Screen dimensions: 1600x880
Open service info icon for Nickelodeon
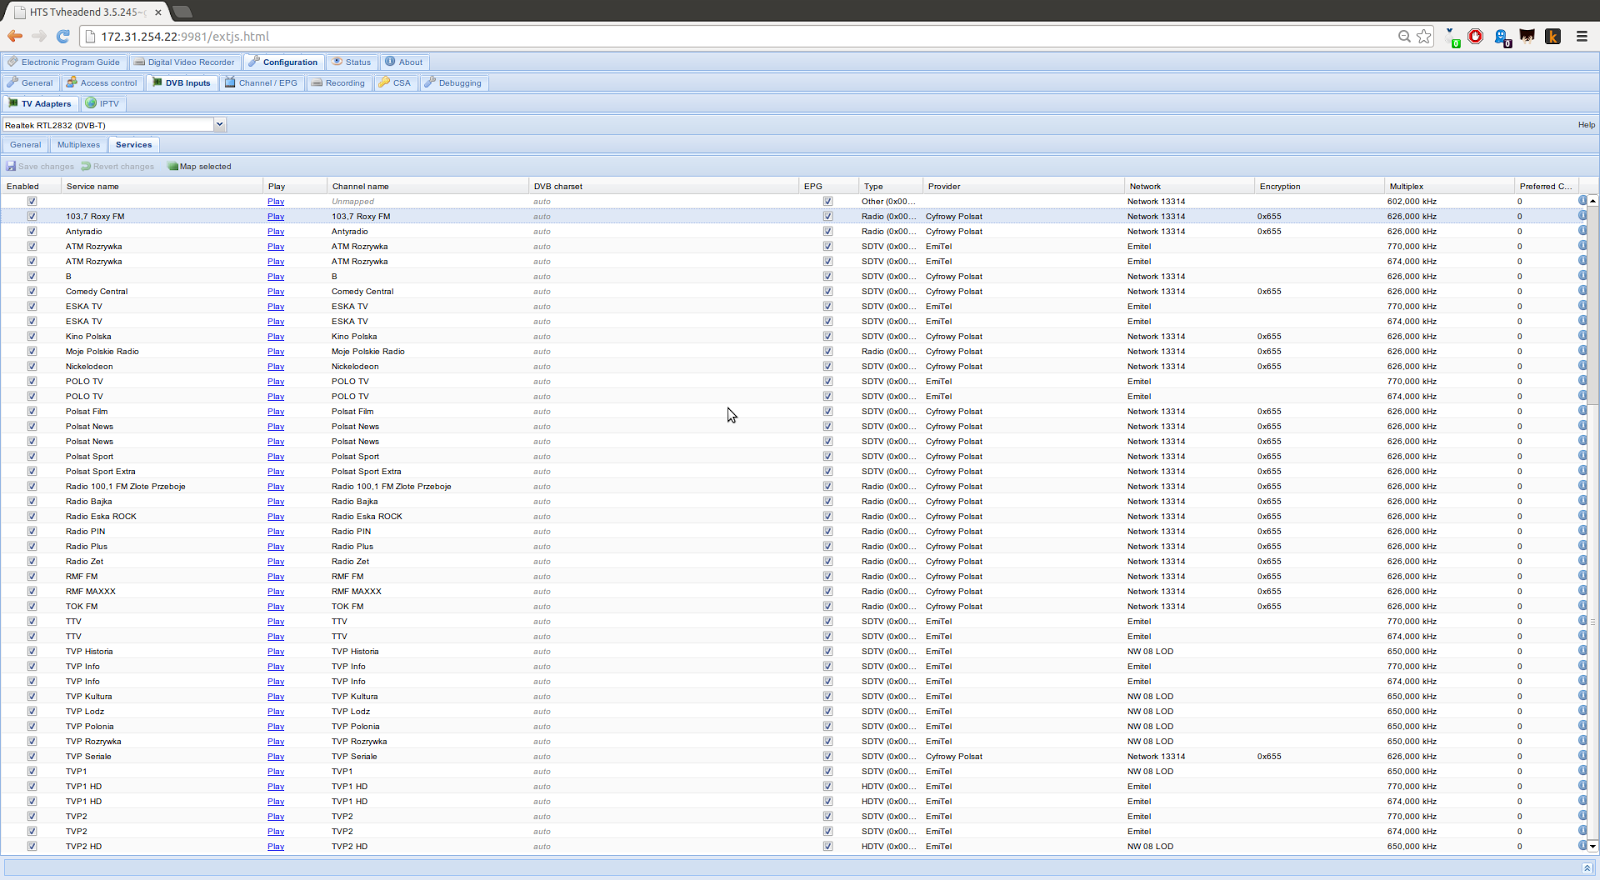[x=1582, y=366]
